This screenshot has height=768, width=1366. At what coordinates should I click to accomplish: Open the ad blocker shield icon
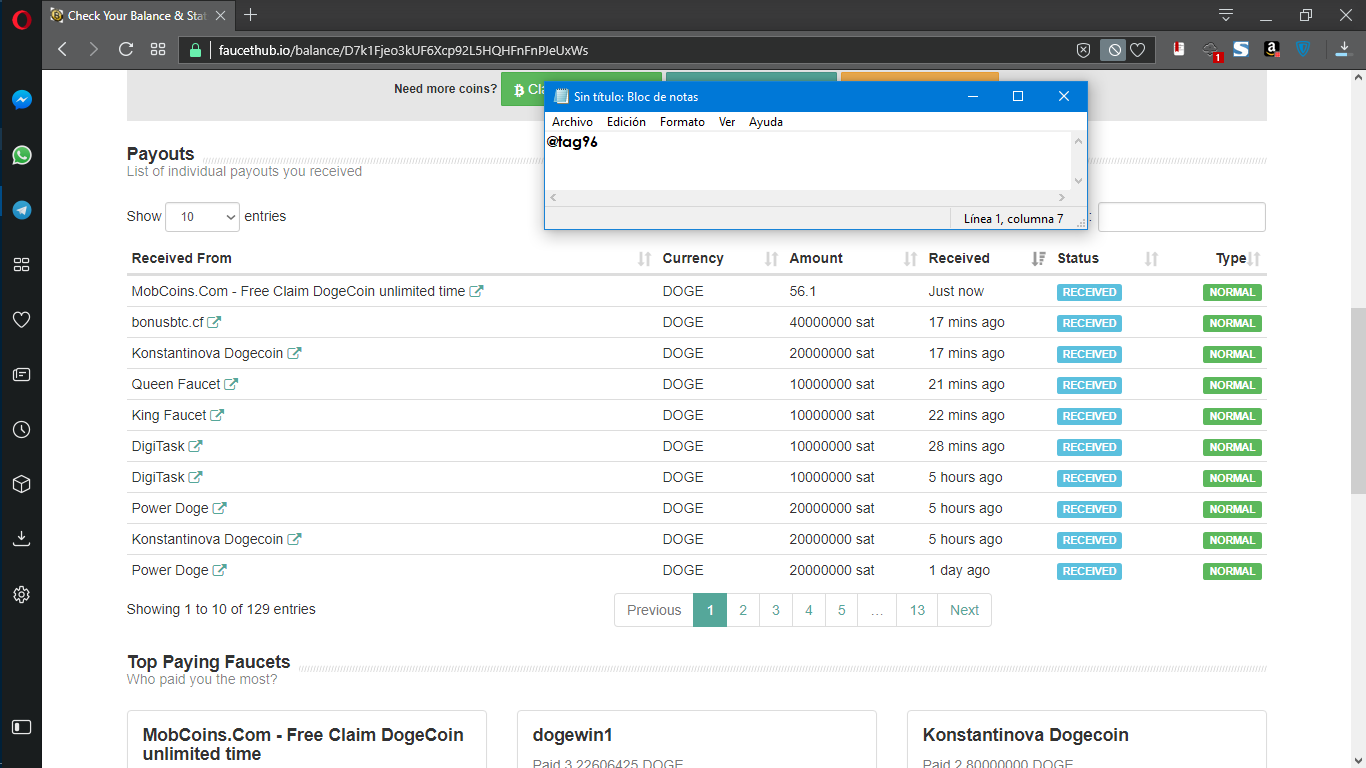click(1083, 50)
